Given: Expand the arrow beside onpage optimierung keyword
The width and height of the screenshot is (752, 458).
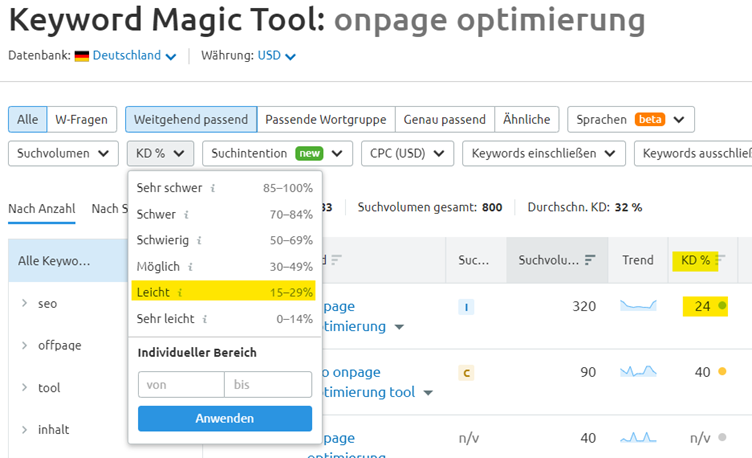Looking at the screenshot, I should [399, 327].
